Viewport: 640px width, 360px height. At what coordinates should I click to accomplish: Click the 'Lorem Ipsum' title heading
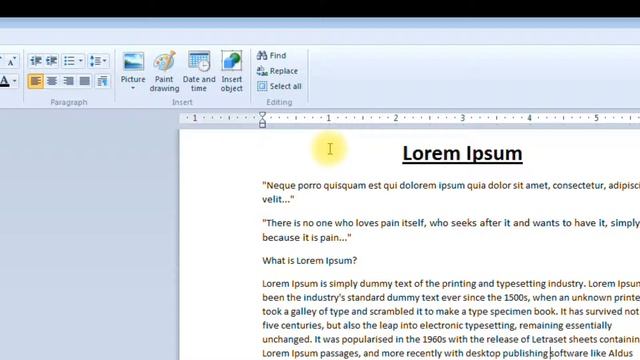click(x=462, y=154)
